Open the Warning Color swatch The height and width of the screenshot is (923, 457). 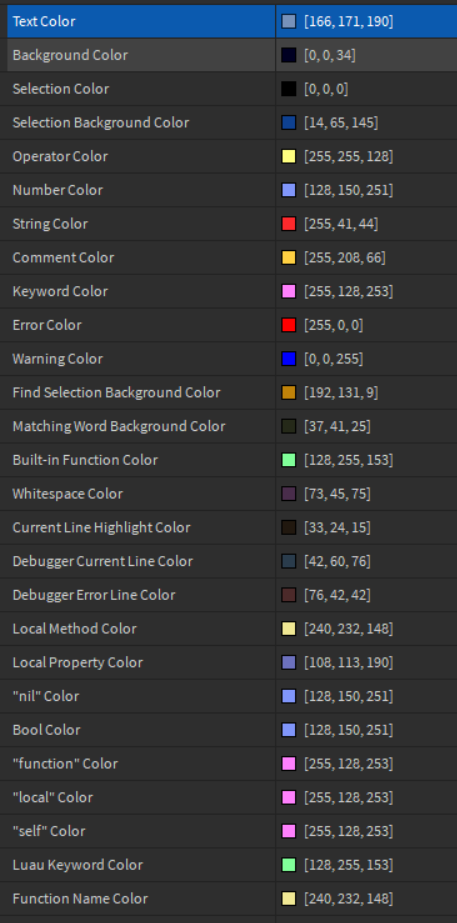(x=289, y=359)
